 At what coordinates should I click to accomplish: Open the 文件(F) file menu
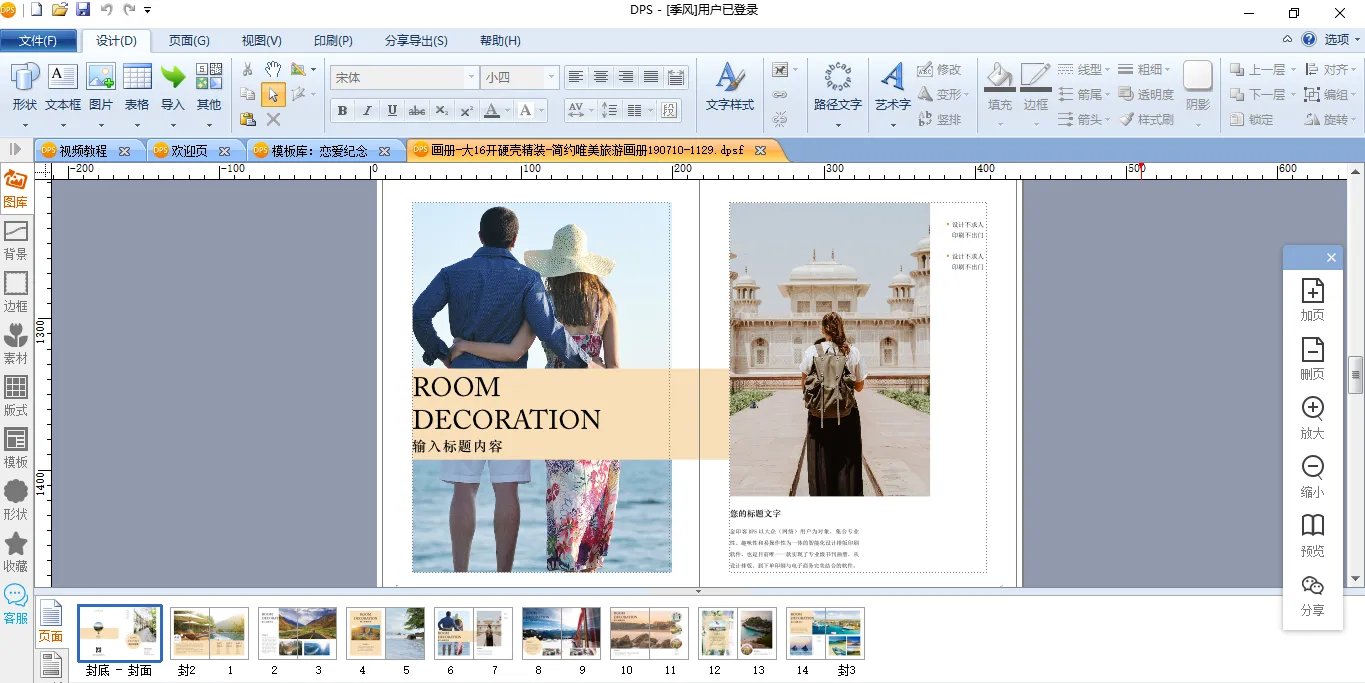(38, 41)
